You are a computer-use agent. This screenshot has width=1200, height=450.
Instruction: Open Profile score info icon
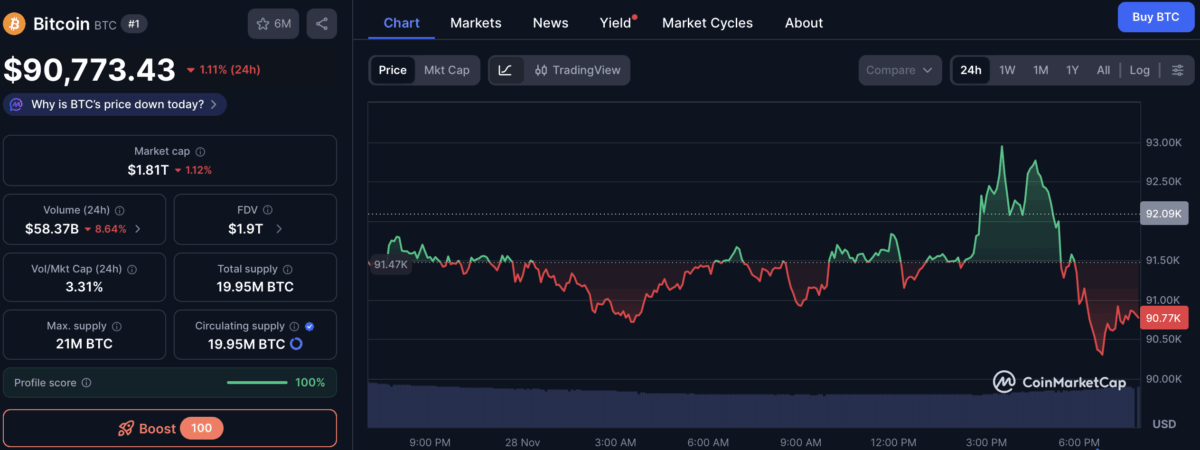pyautogui.click(x=86, y=383)
